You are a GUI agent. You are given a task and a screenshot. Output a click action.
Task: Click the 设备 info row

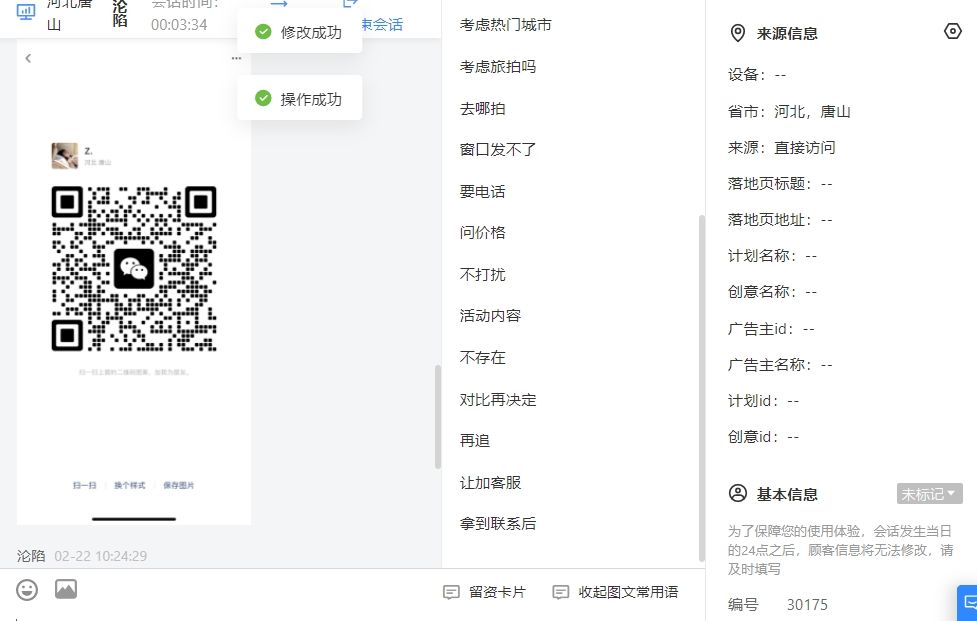[x=757, y=75]
